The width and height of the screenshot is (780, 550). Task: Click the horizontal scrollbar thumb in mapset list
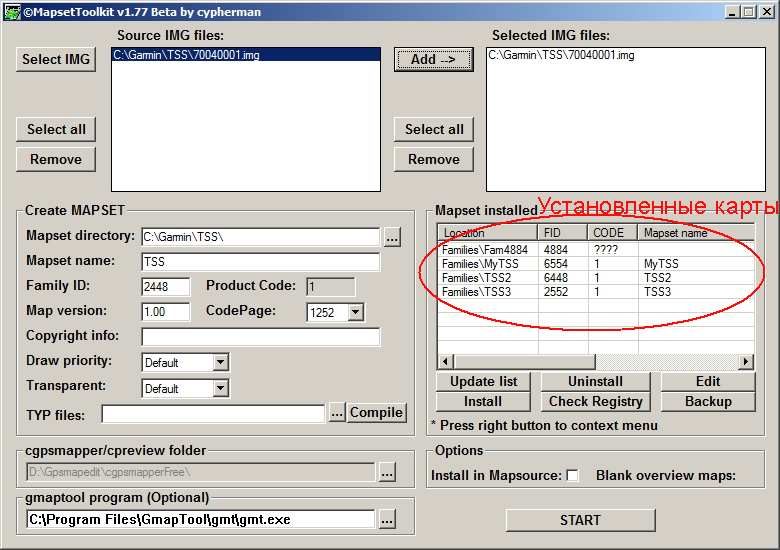pos(524,362)
